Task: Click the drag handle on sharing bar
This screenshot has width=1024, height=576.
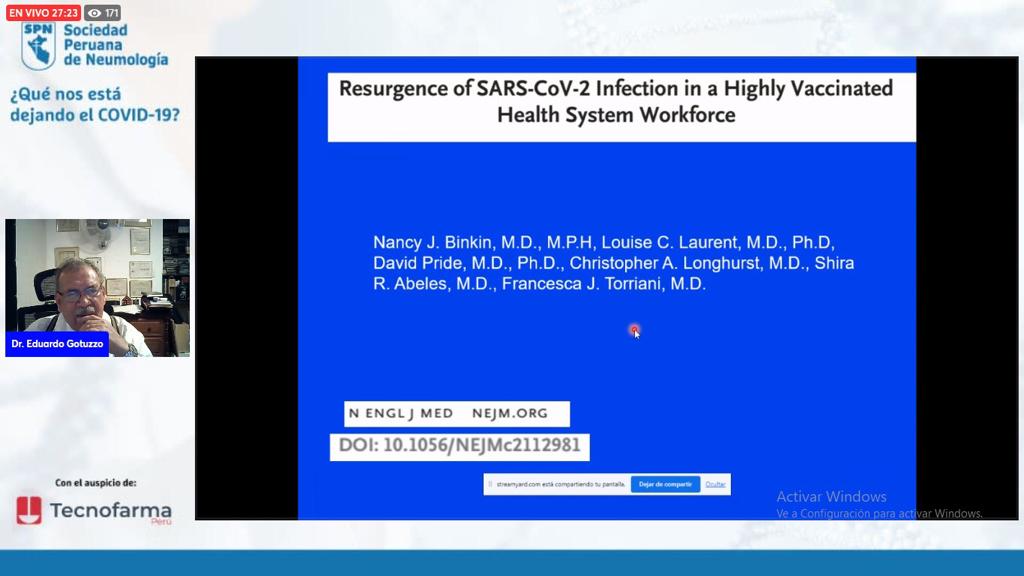Action: pyautogui.click(x=490, y=484)
